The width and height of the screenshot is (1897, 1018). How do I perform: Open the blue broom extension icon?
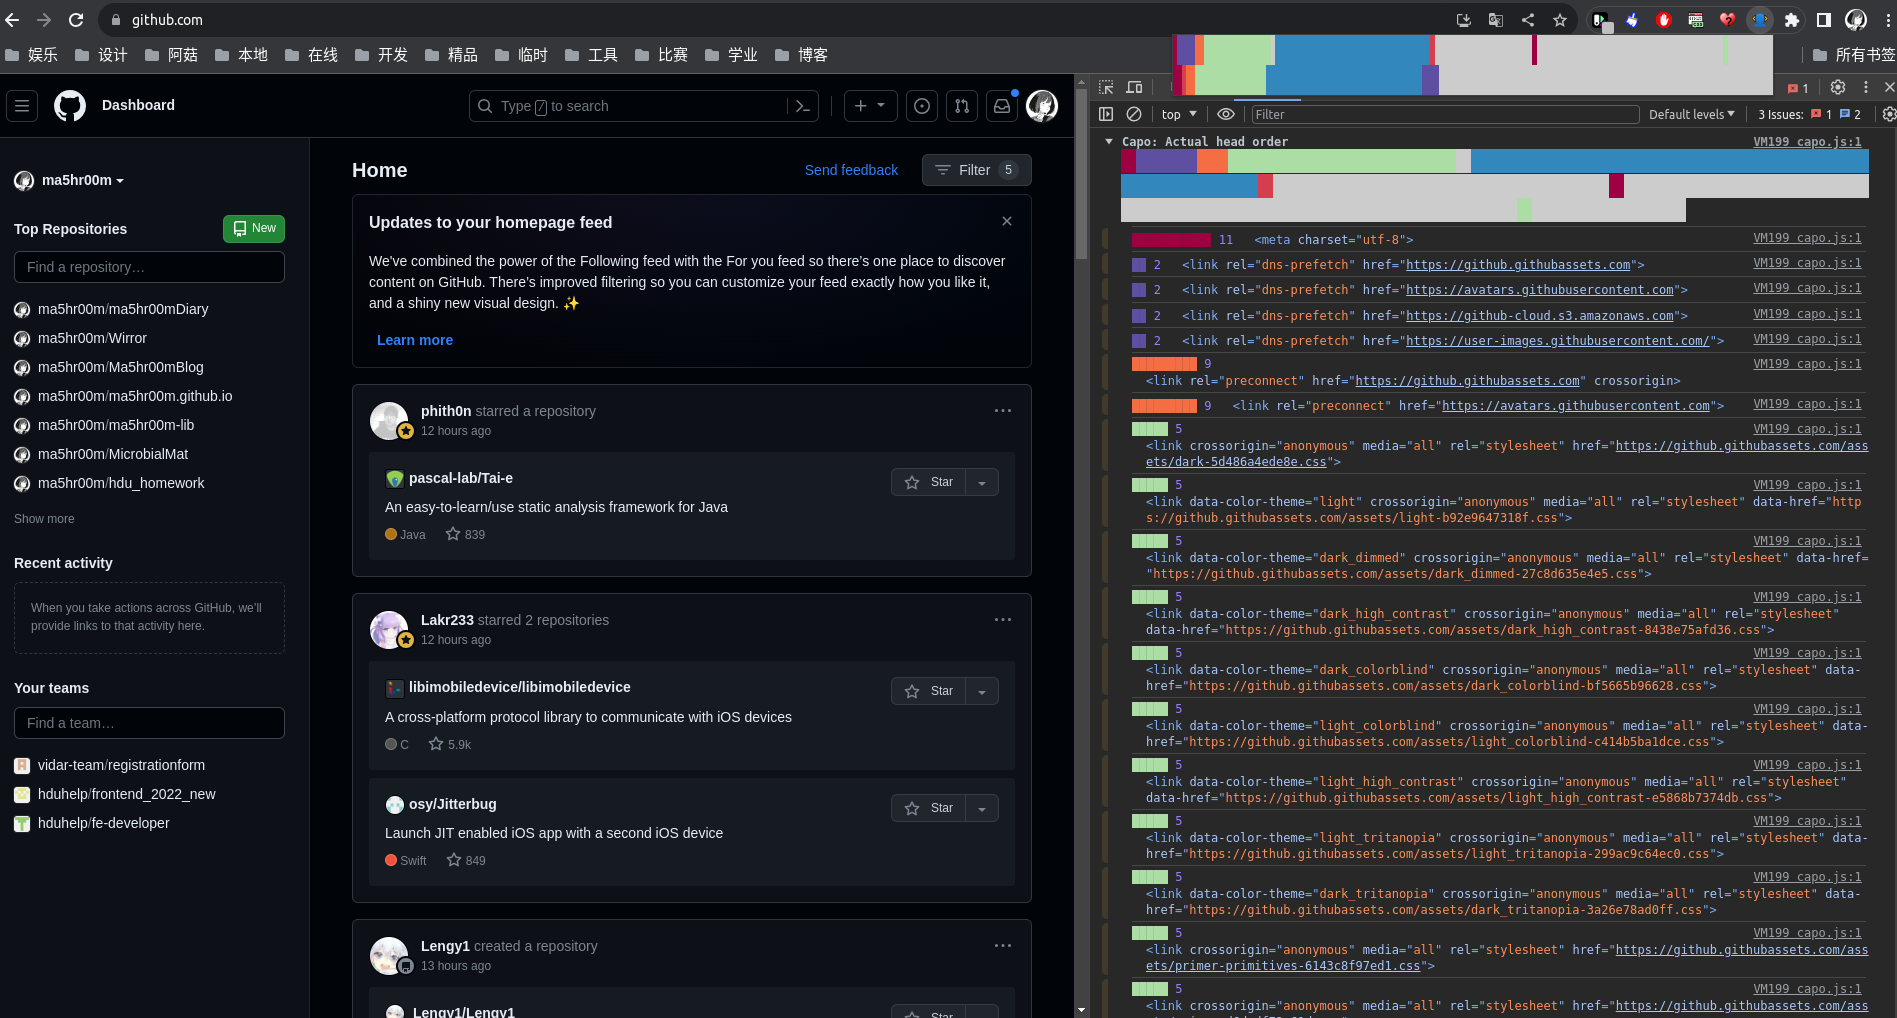coord(1632,20)
